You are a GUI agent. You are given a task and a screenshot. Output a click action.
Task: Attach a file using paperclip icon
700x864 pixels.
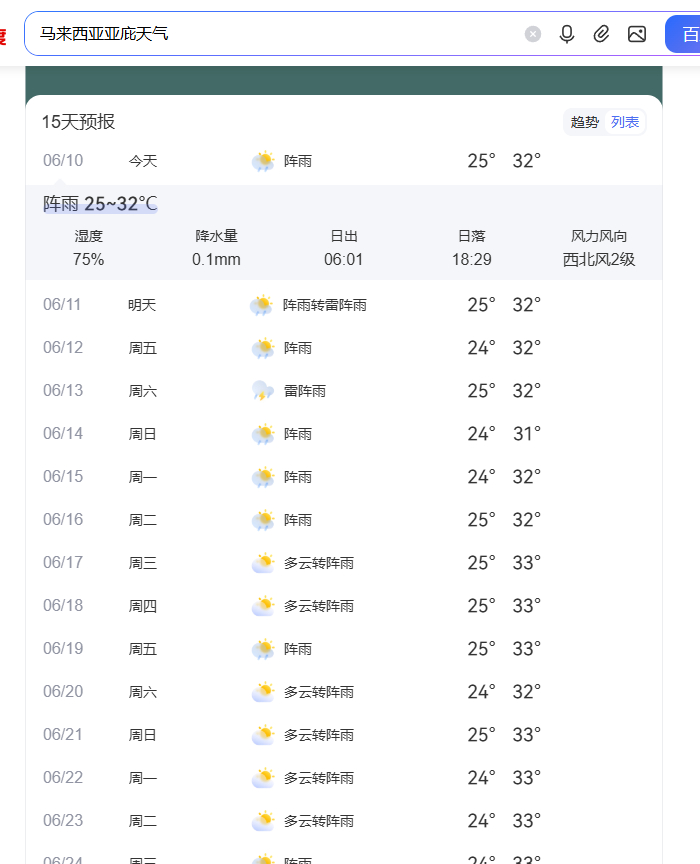click(601, 34)
